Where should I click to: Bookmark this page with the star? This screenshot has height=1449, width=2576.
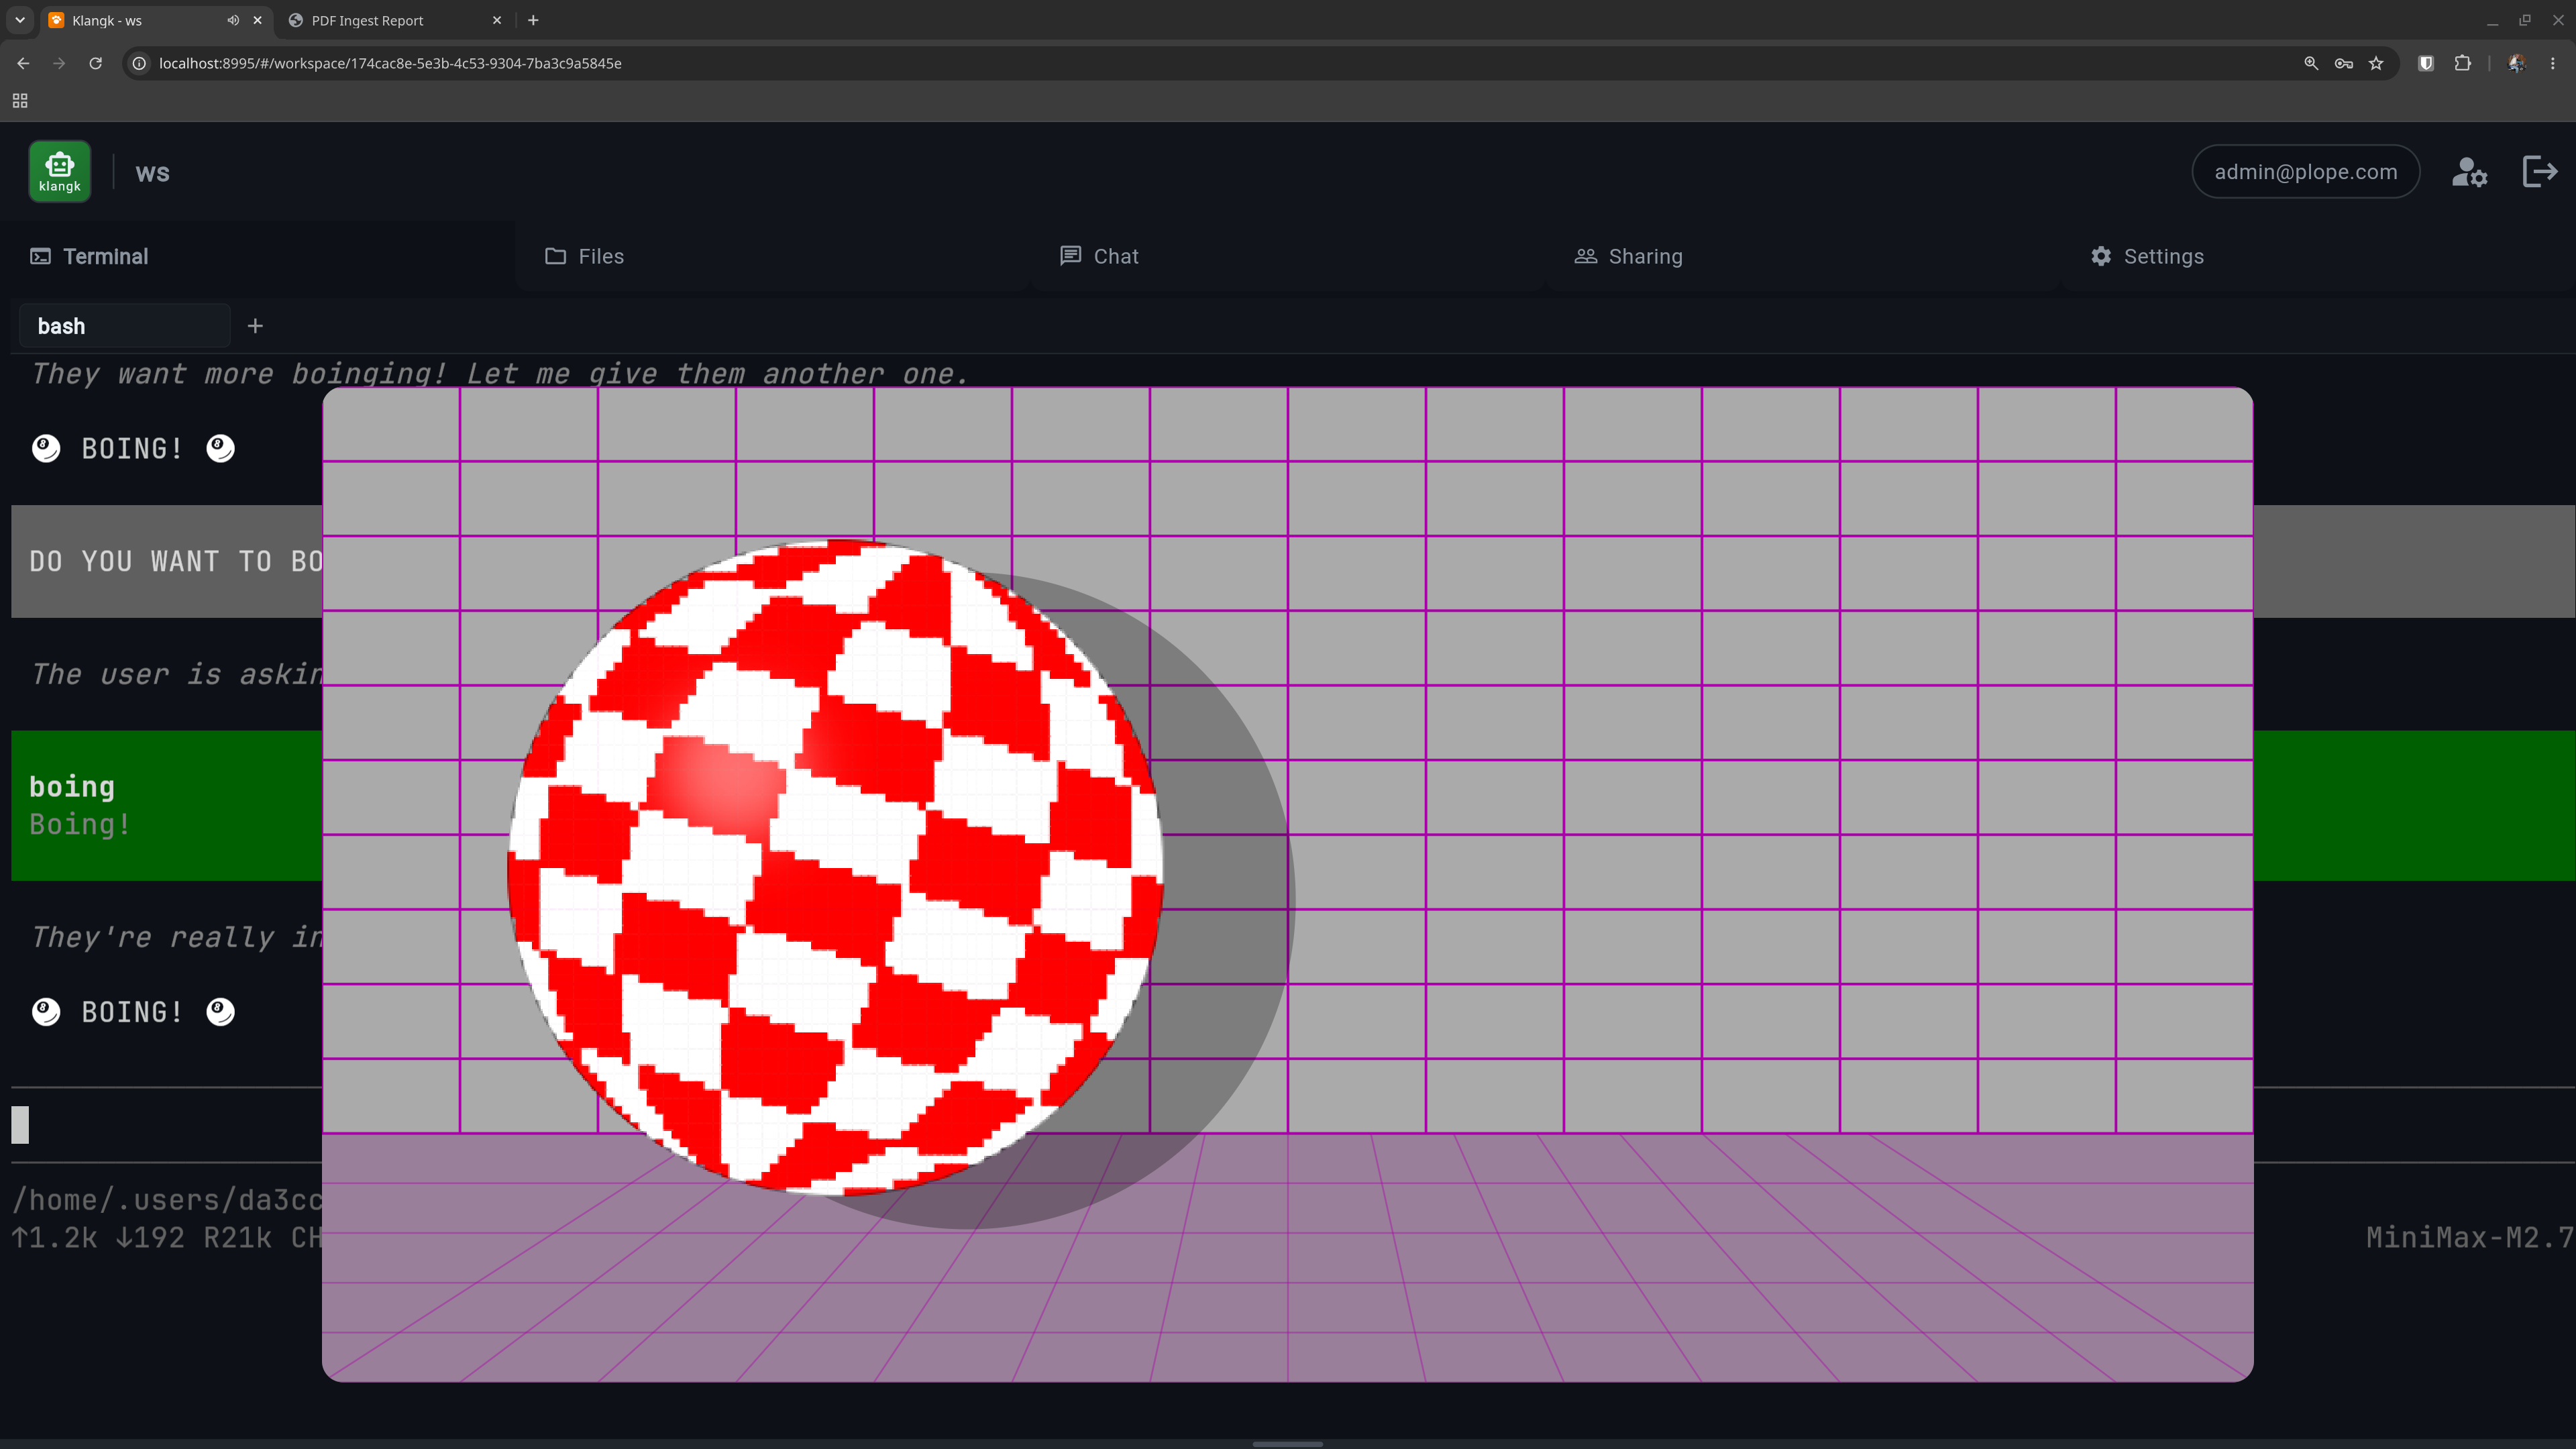2376,63
